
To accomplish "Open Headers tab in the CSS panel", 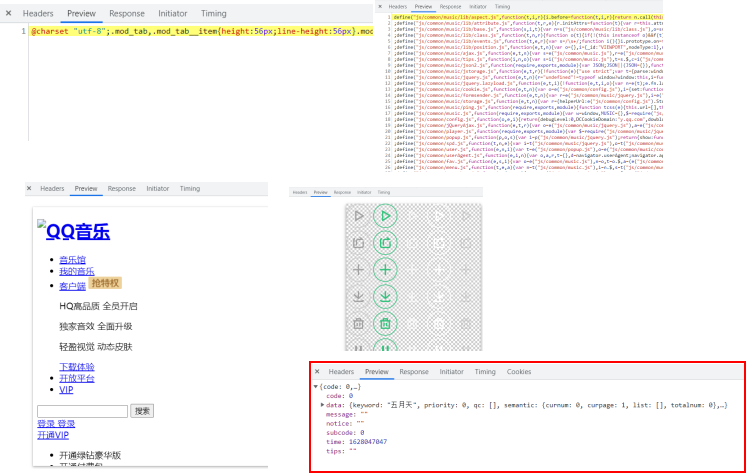I will (x=38, y=13).
